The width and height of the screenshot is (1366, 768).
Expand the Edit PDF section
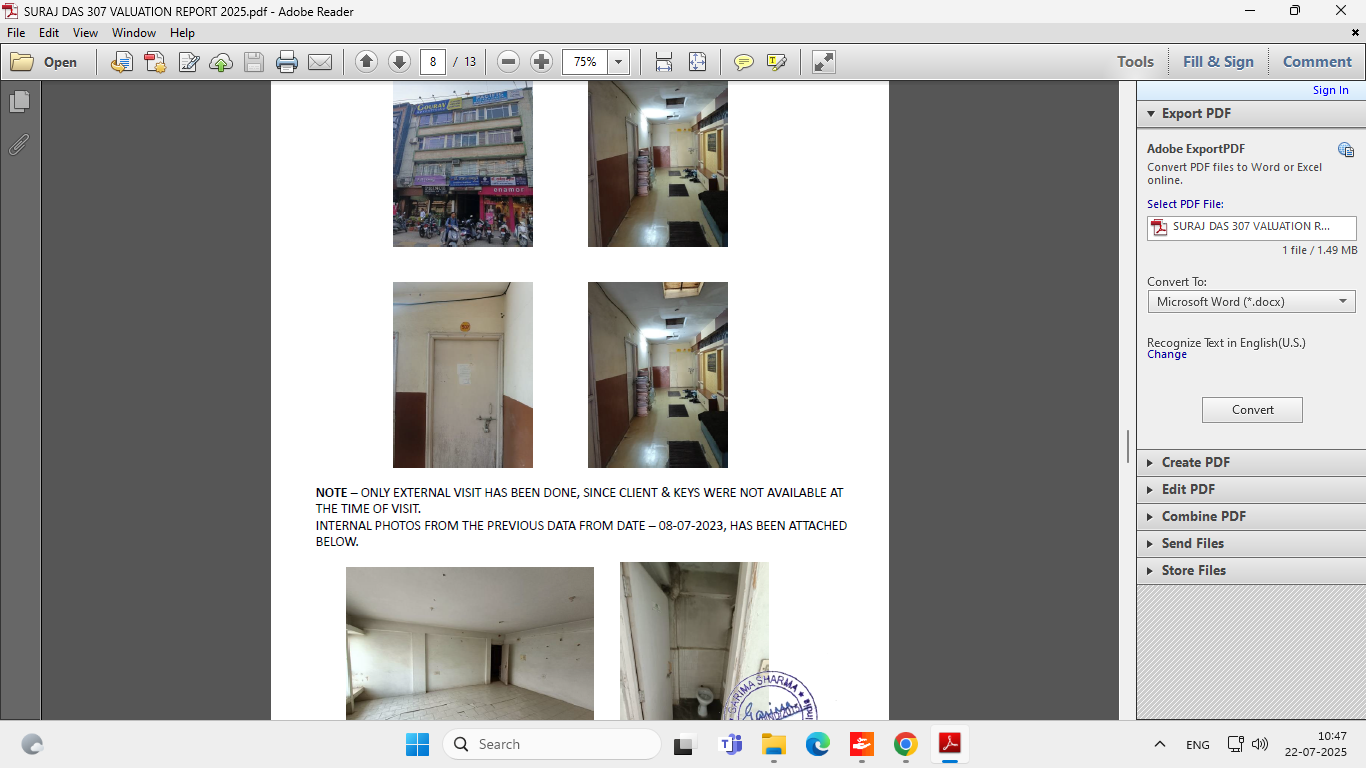pyautogui.click(x=1250, y=489)
